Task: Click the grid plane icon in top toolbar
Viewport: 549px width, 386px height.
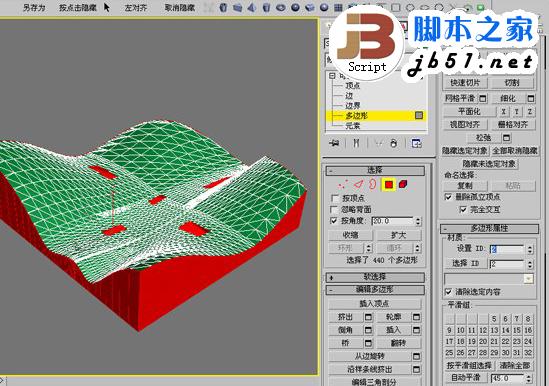Action: coord(338,7)
